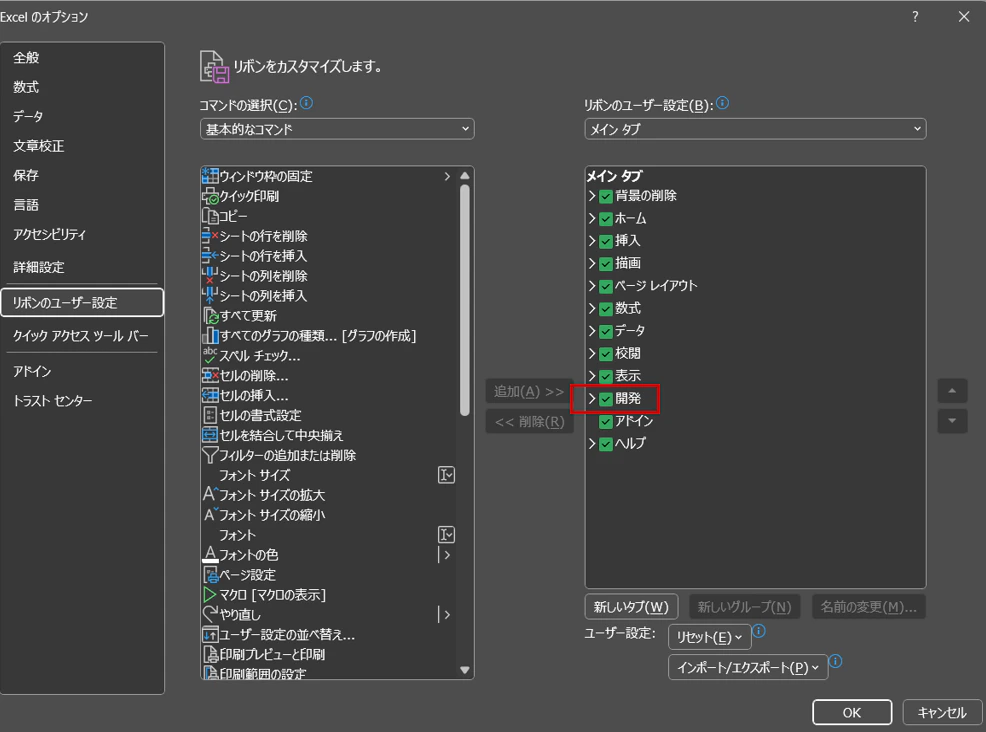
Task: Switch to クイック アクセス ツール バー category
Action: pos(82,336)
